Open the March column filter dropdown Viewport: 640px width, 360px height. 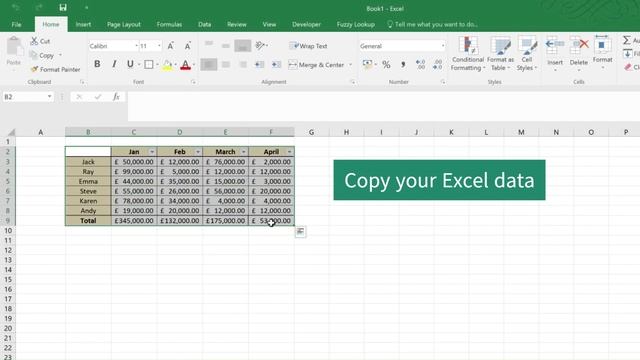(x=244, y=152)
